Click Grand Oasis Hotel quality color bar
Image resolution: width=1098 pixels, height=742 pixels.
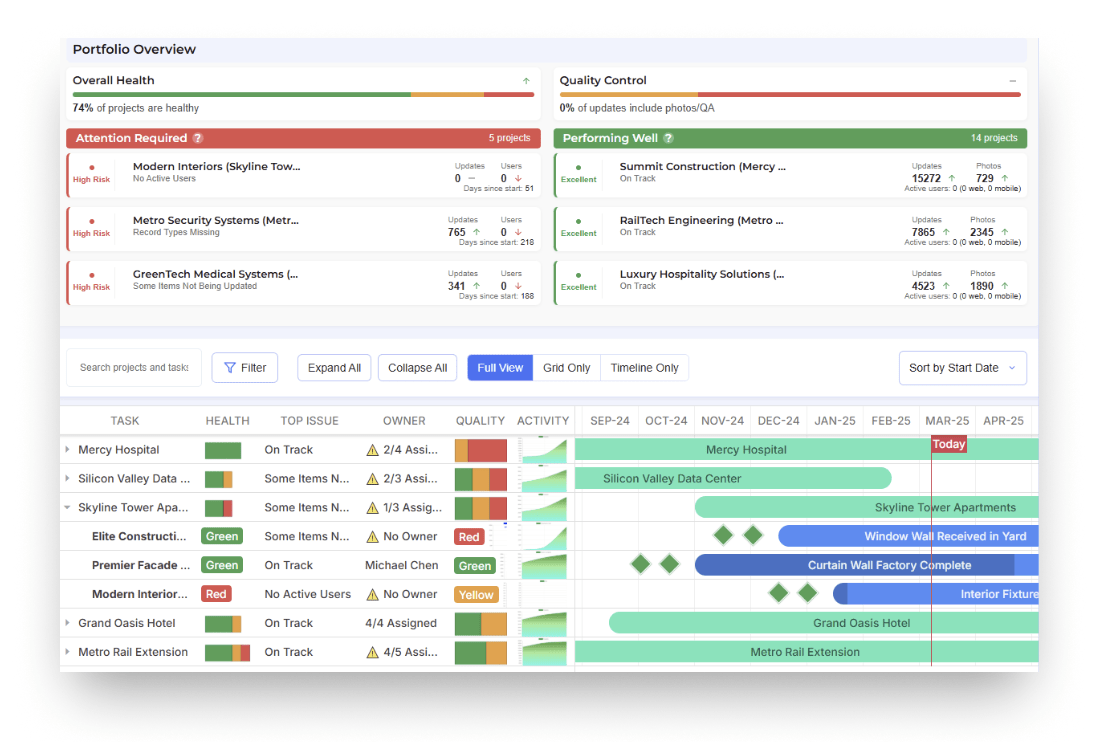480,624
